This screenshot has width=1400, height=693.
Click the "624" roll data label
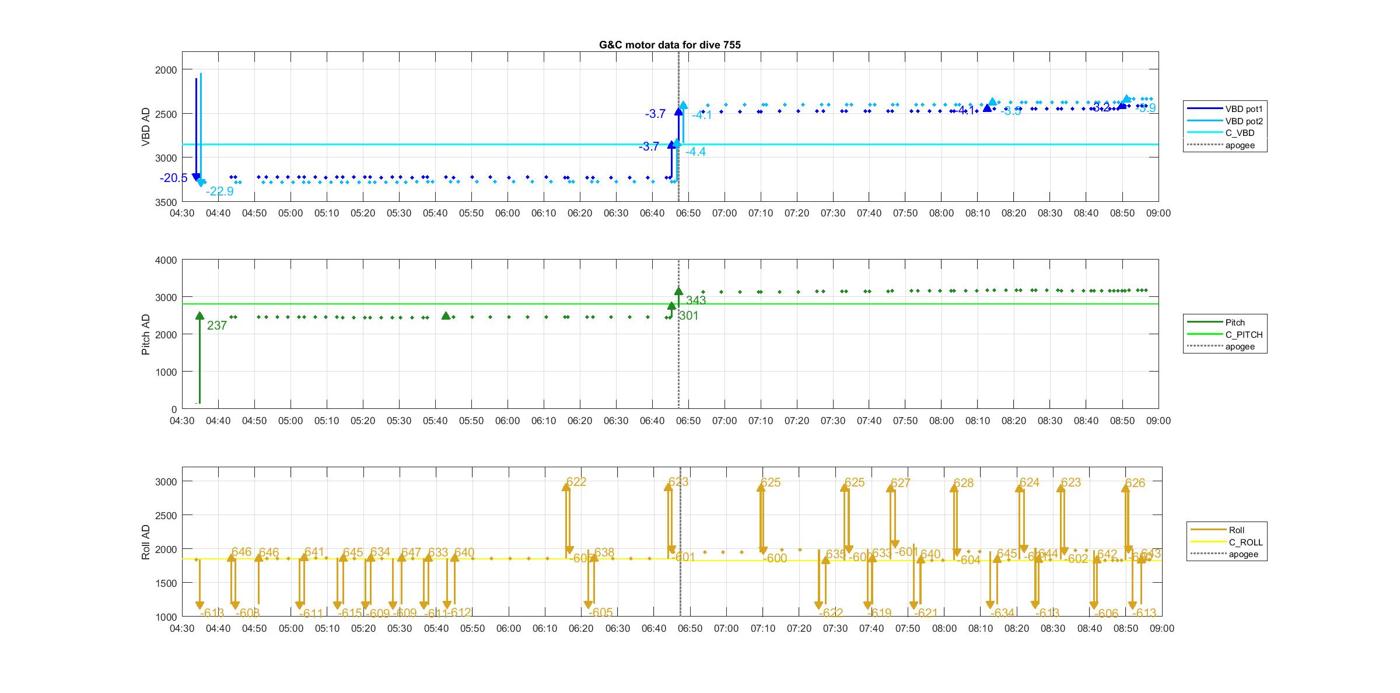pos(1029,483)
